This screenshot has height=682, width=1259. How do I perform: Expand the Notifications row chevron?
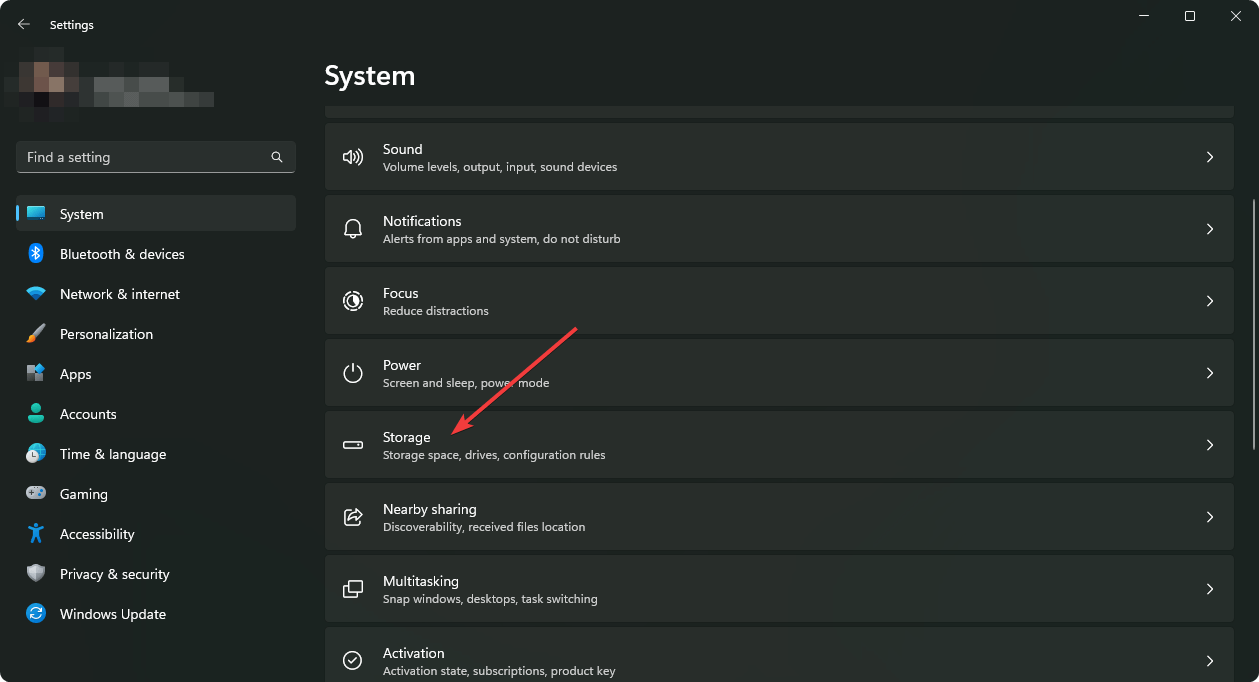(1210, 229)
